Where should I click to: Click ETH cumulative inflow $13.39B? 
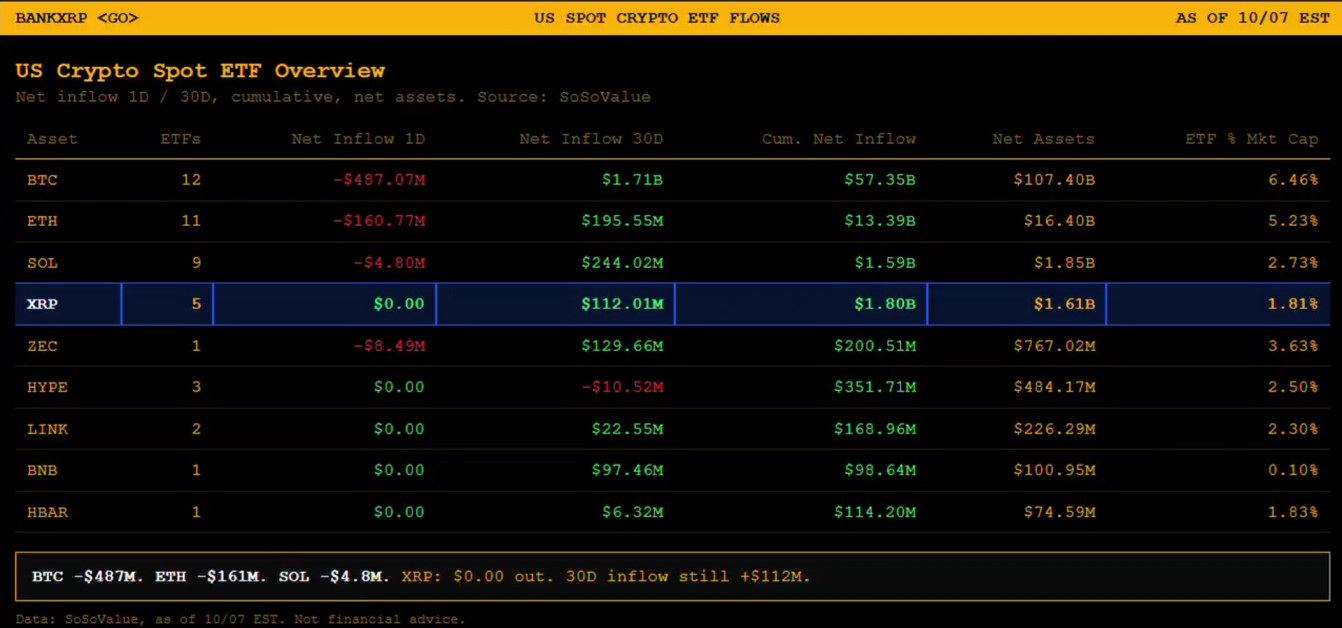(879, 221)
